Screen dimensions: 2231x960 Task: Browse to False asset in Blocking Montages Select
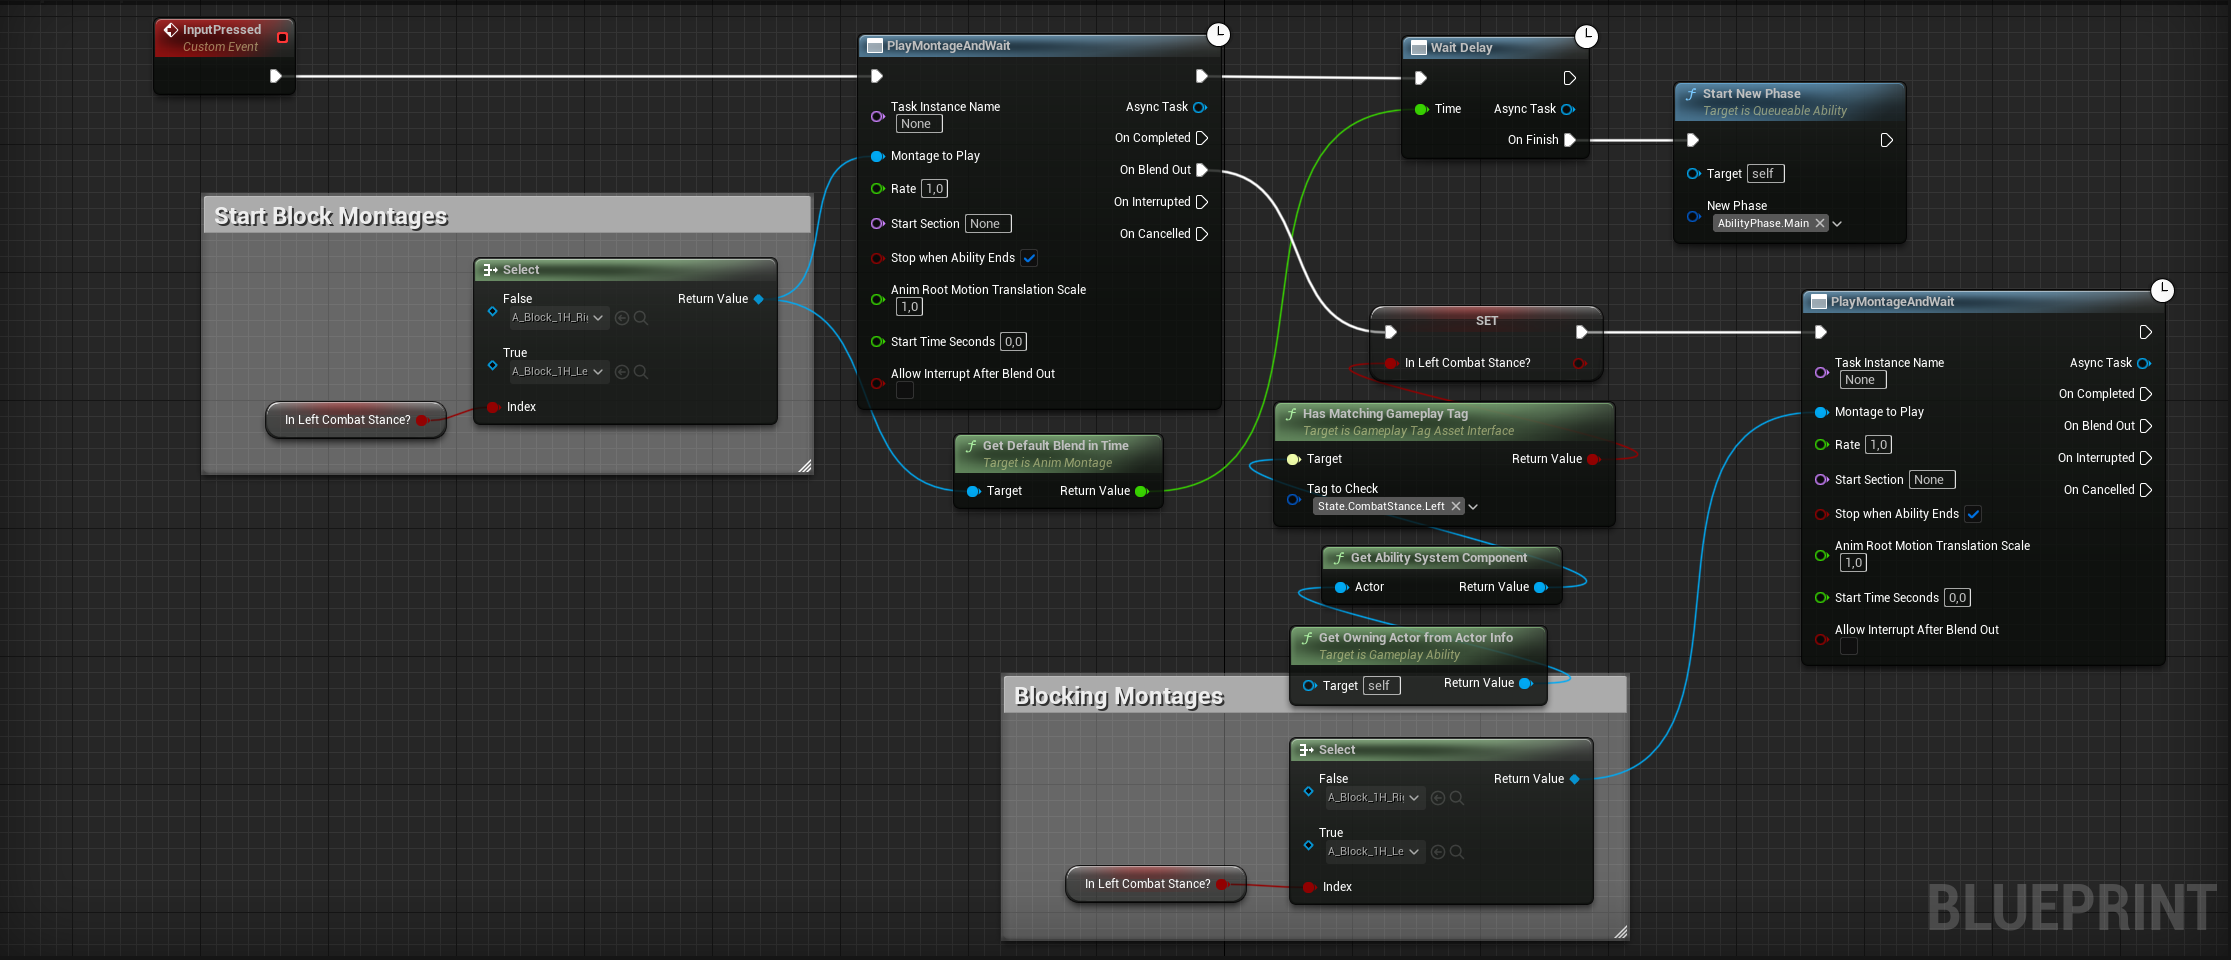[x=1457, y=798]
